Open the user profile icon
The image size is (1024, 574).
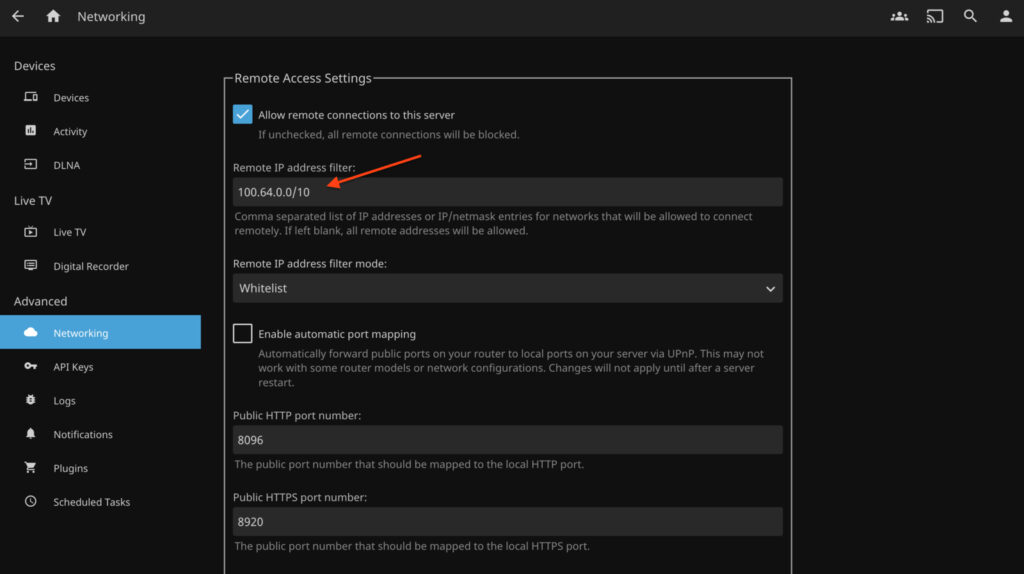coord(1006,17)
